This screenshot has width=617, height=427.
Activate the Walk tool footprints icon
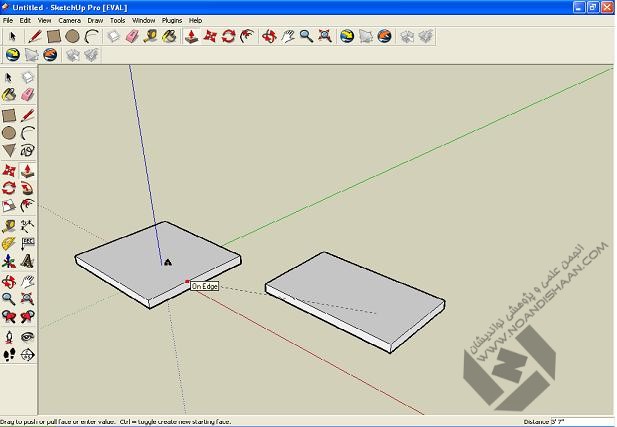tap(9, 355)
